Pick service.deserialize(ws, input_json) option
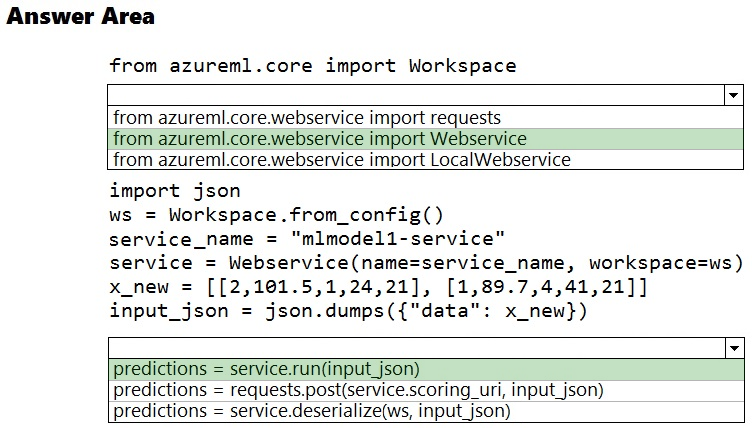752x429 pixels. [x=426, y=411]
